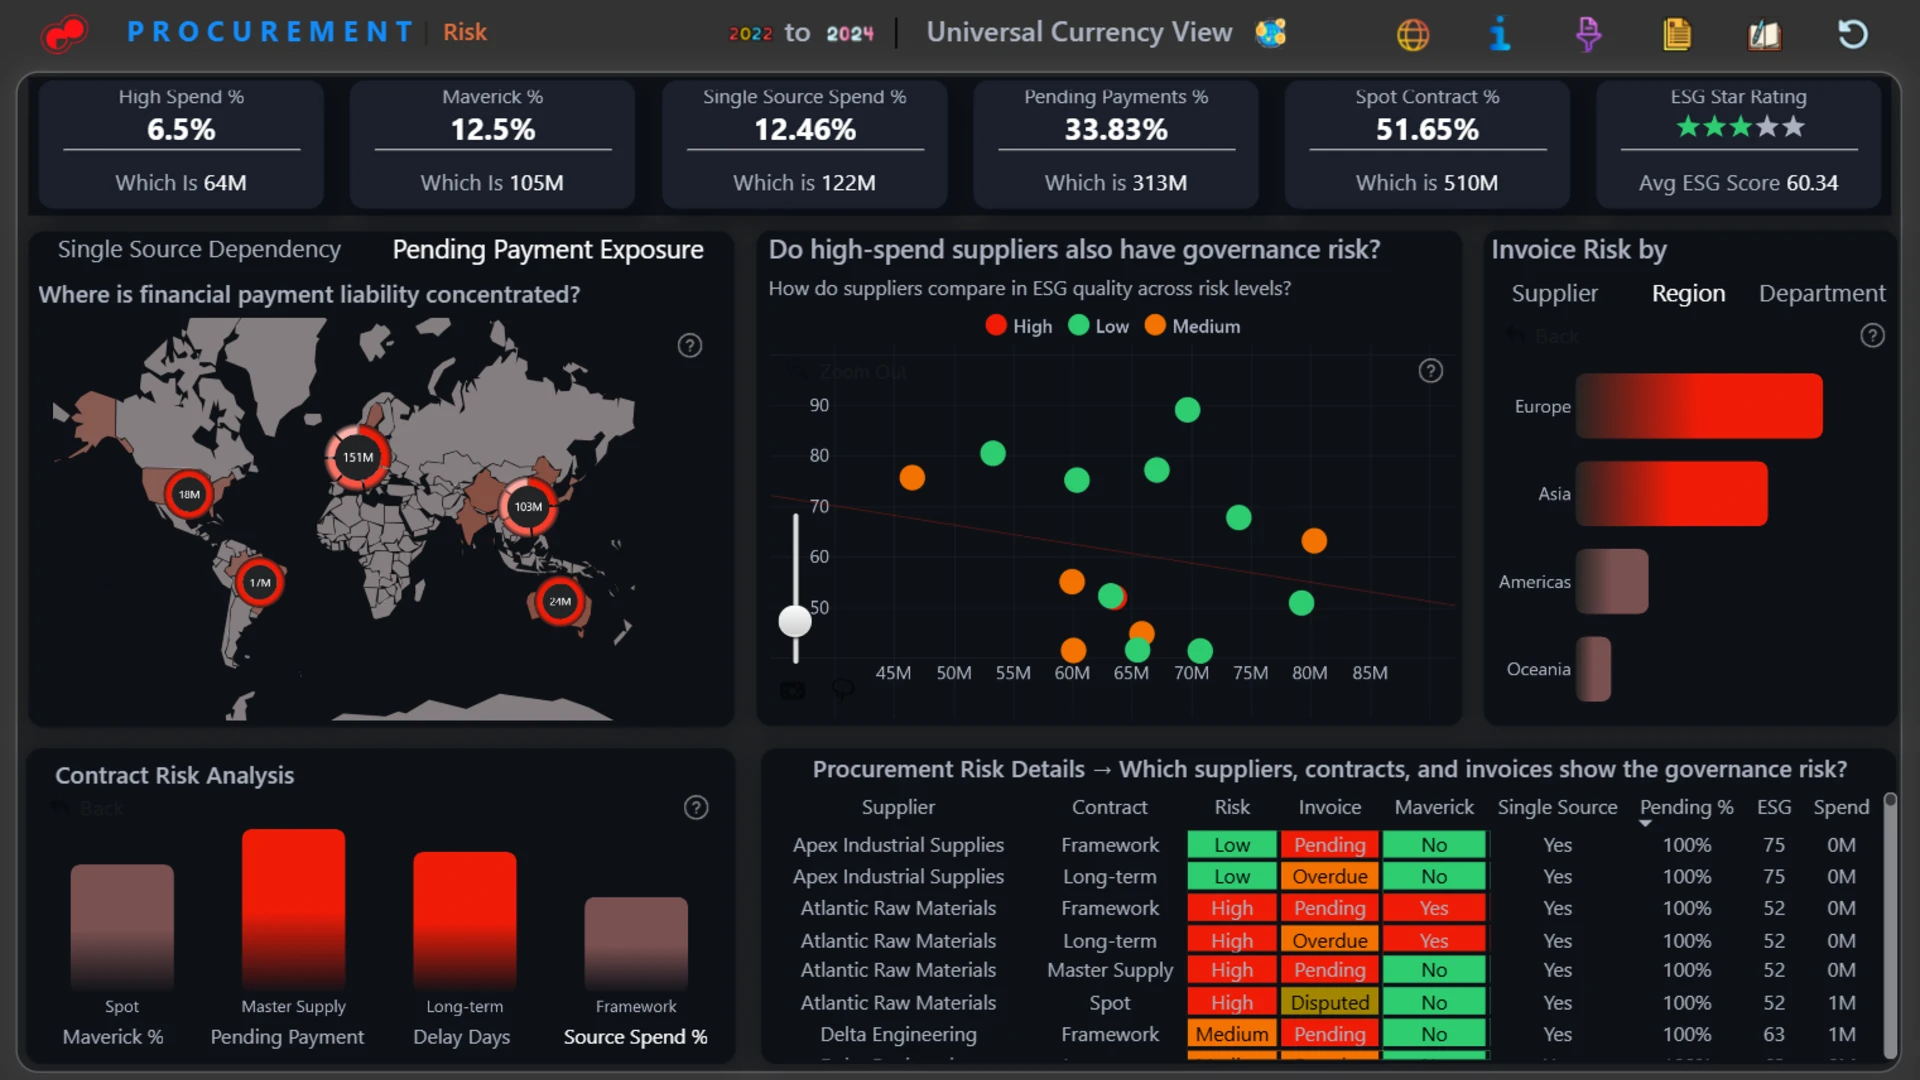The width and height of the screenshot is (1920, 1080).
Task: Click the Avg ESG Score 60.34 text
Action: (1738, 183)
